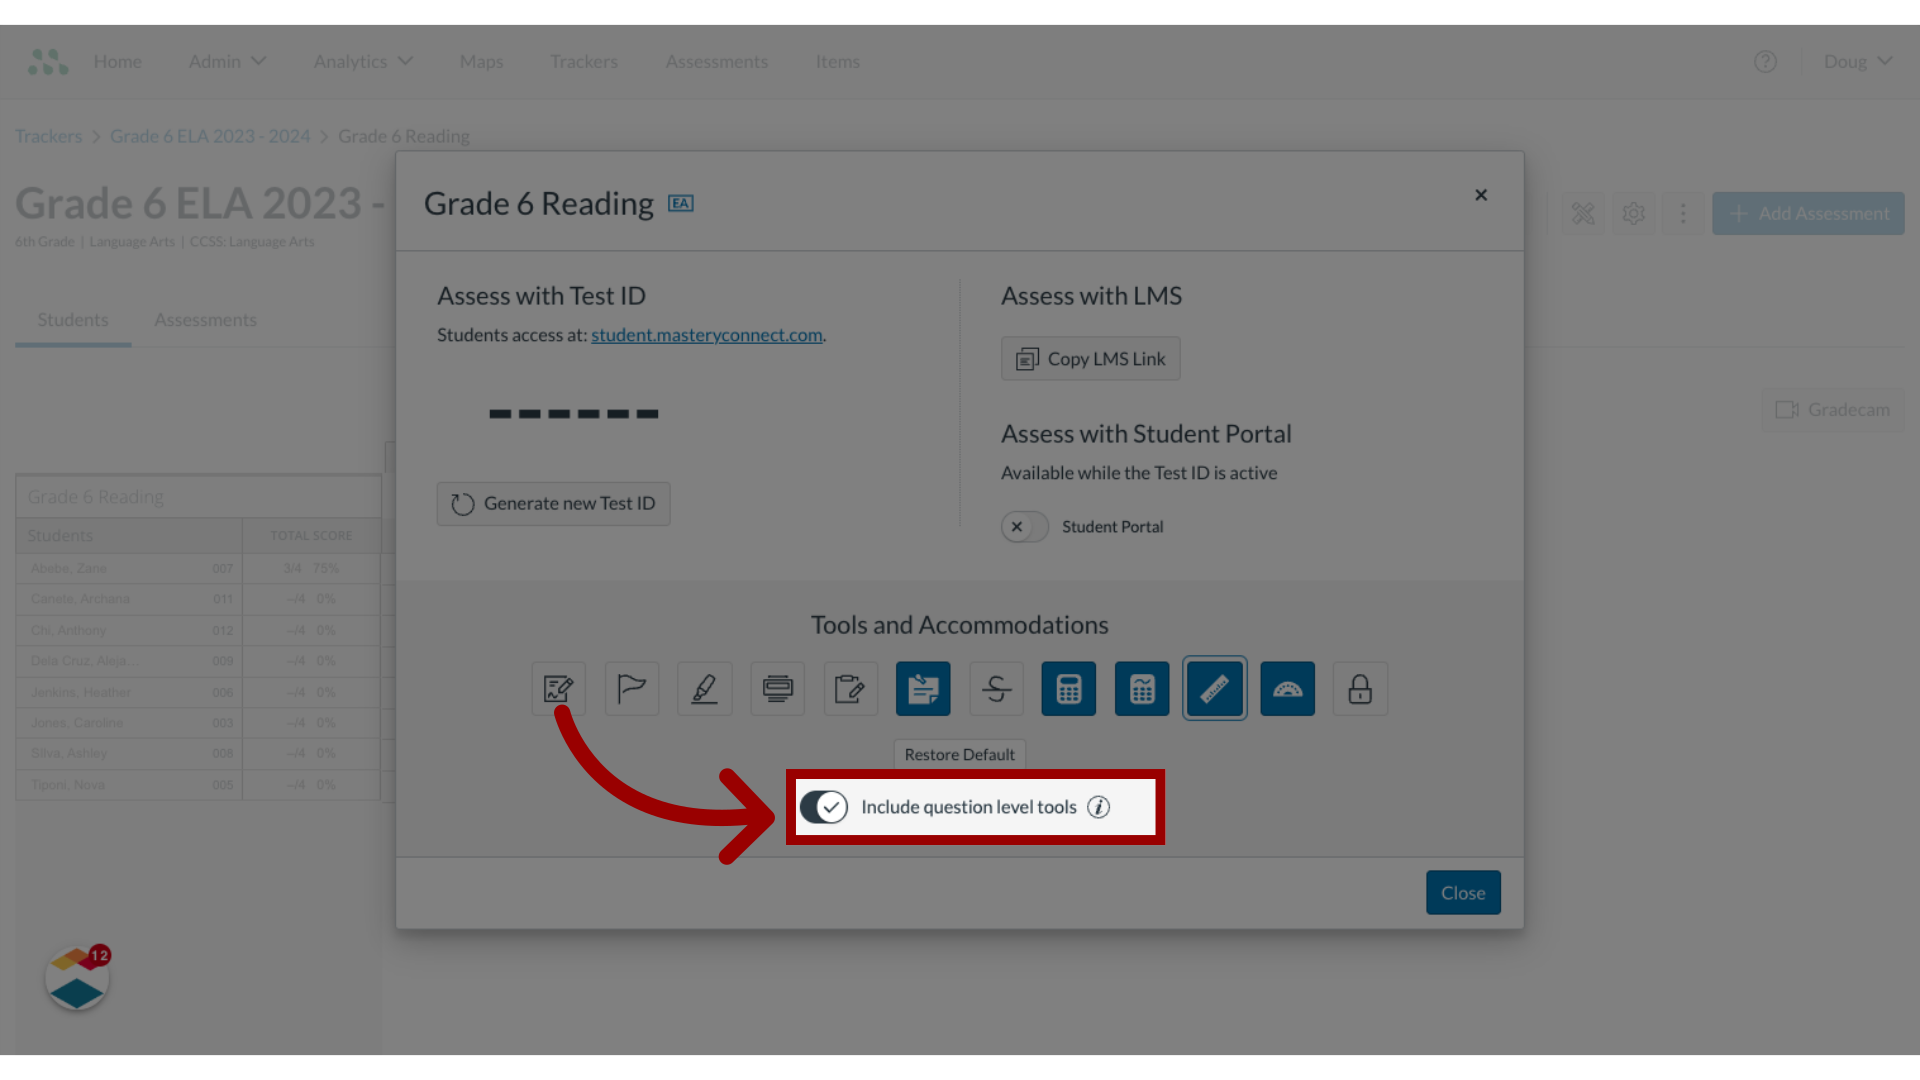Screen dimensions: 1920x1080
Task: Select the flag/bookmark tool icon
Action: coord(632,688)
